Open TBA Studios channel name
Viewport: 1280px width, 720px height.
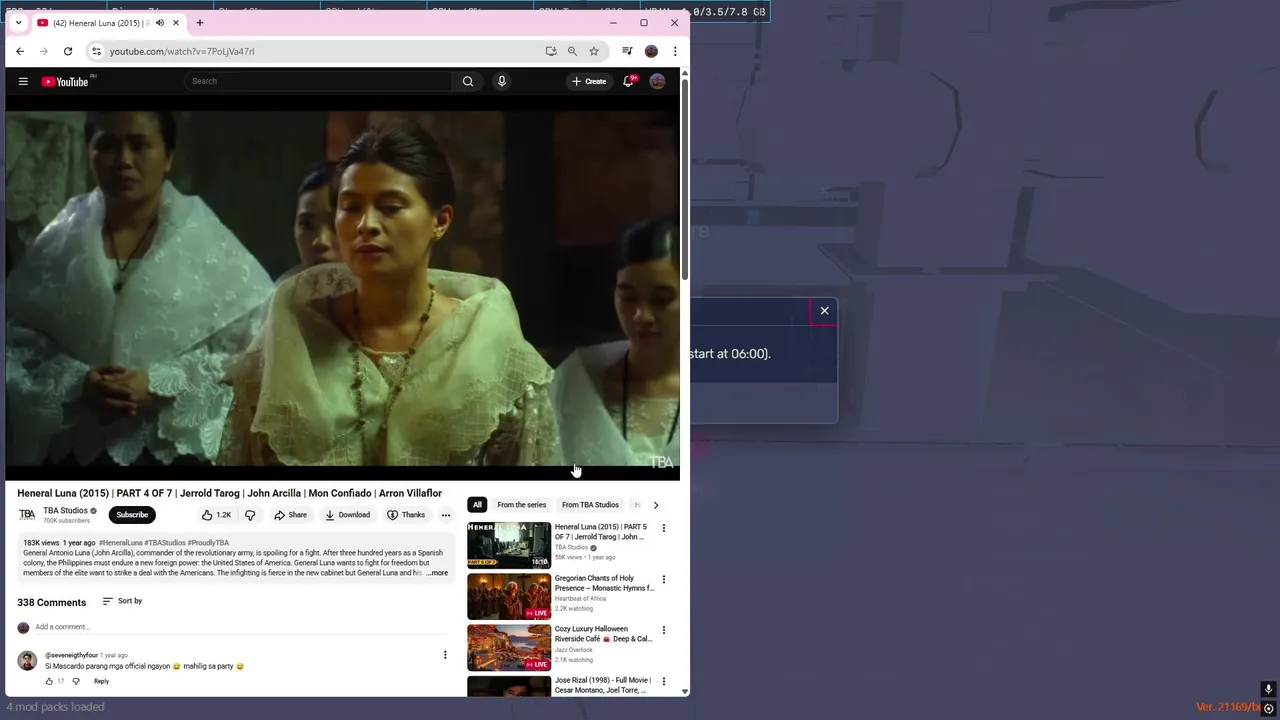click(65, 510)
